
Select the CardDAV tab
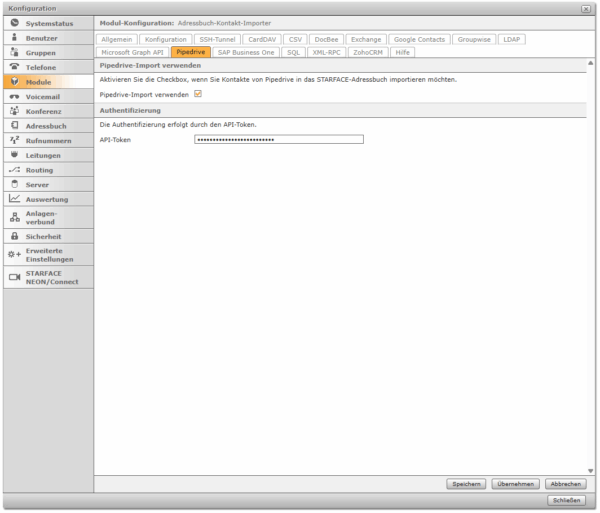[x=262, y=39]
